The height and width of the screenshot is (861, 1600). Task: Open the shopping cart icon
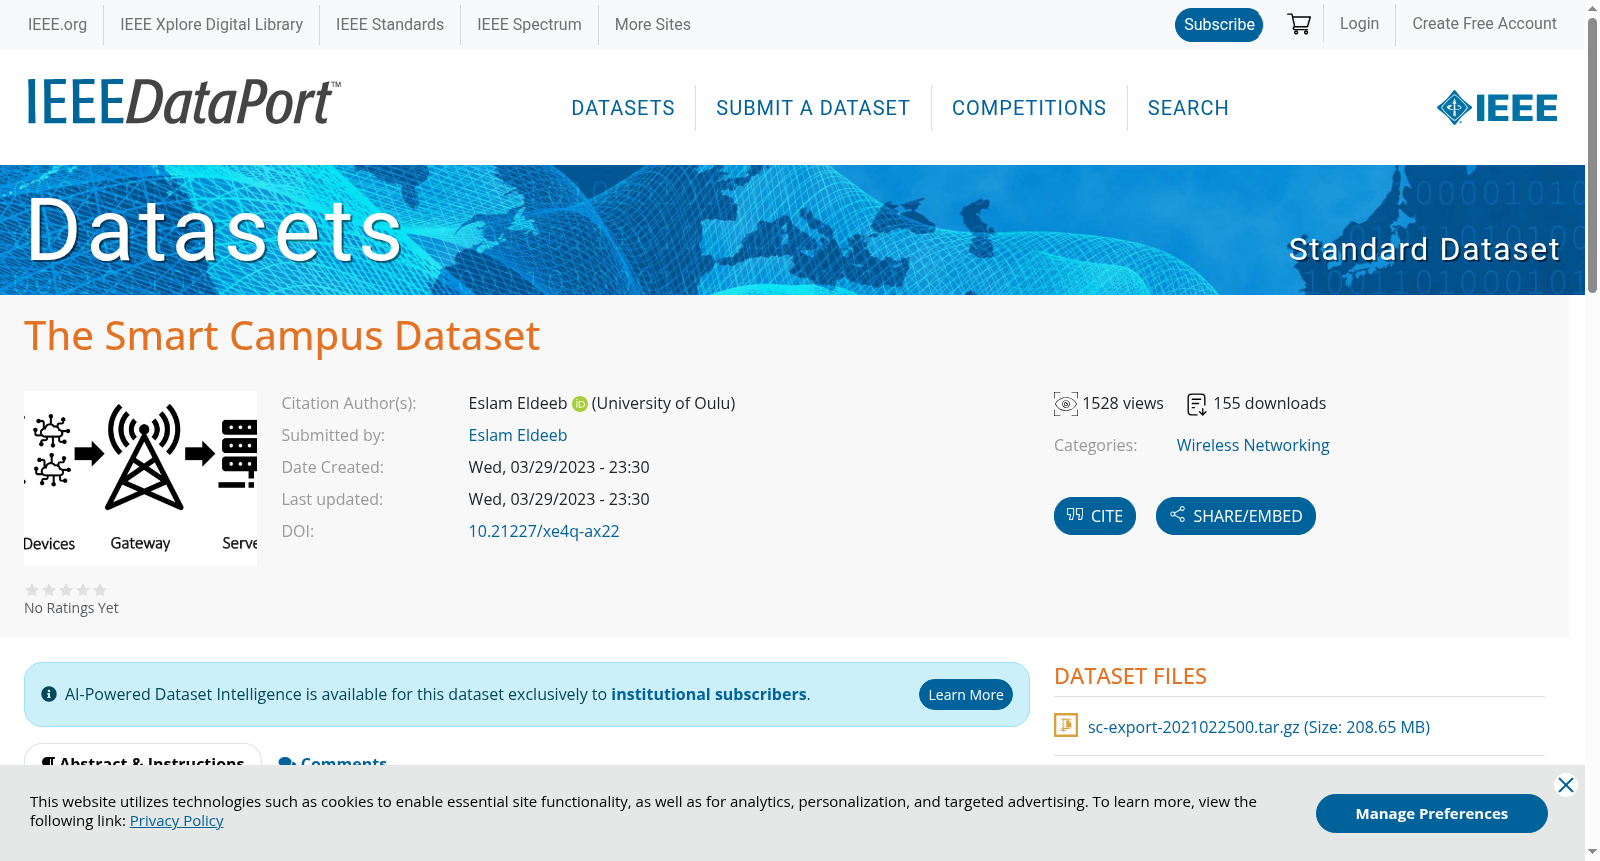pyautogui.click(x=1299, y=24)
